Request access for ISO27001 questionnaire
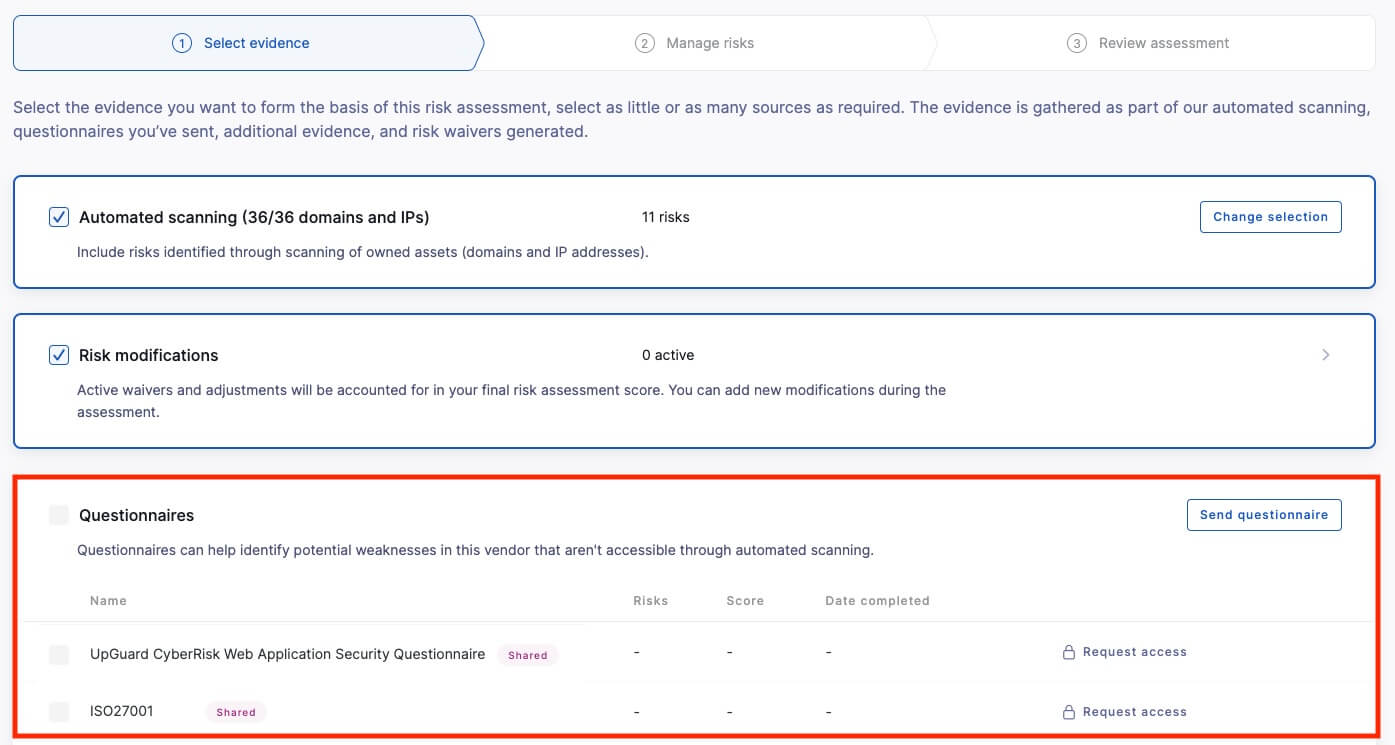This screenshot has width=1395, height=745. click(1125, 712)
